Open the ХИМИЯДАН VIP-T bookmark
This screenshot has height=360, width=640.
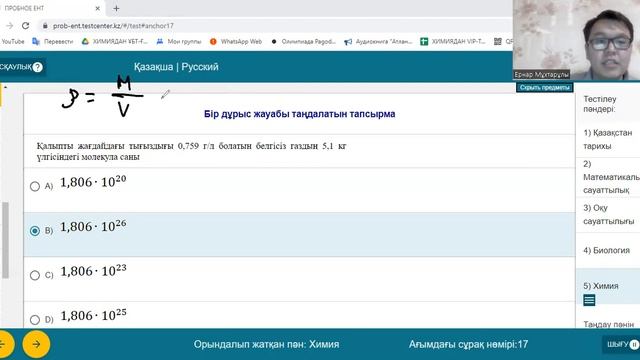(x=453, y=42)
